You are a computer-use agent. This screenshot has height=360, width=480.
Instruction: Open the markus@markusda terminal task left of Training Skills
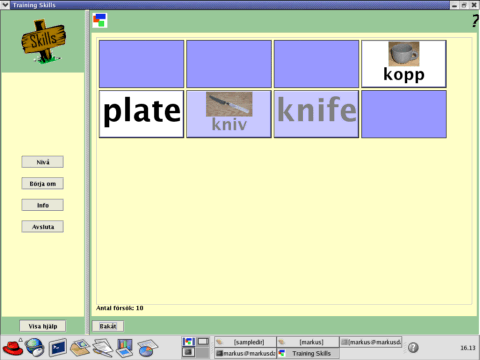coord(245,353)
